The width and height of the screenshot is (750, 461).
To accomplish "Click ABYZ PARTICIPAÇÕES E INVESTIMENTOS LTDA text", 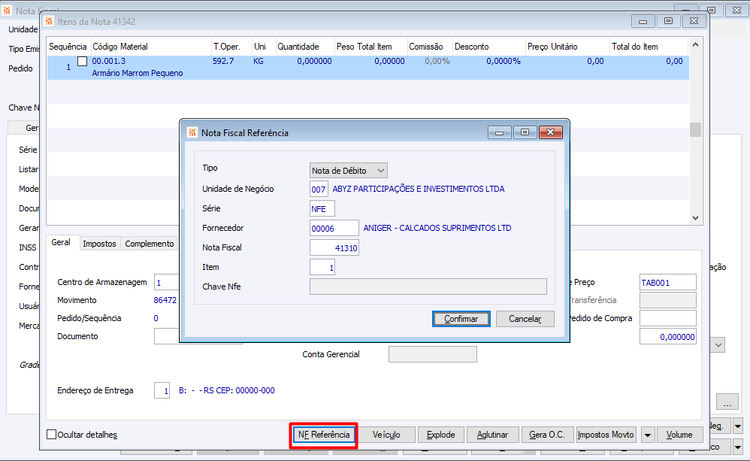I will tap(419, 189).
